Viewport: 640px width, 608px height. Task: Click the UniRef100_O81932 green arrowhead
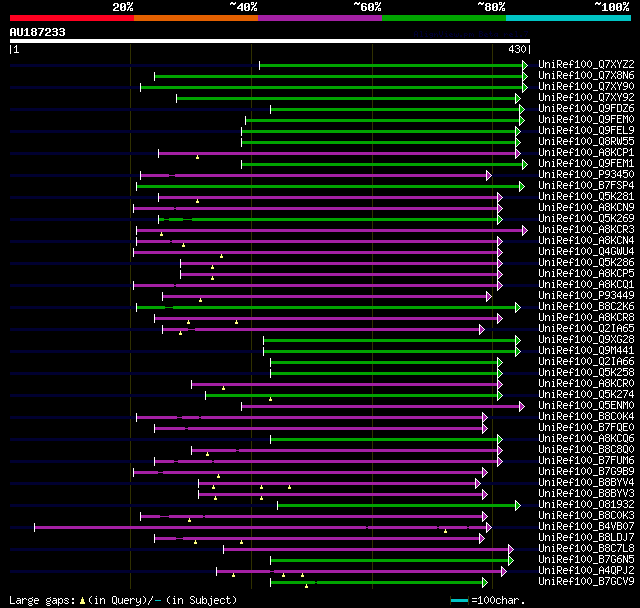coord(518,506)
